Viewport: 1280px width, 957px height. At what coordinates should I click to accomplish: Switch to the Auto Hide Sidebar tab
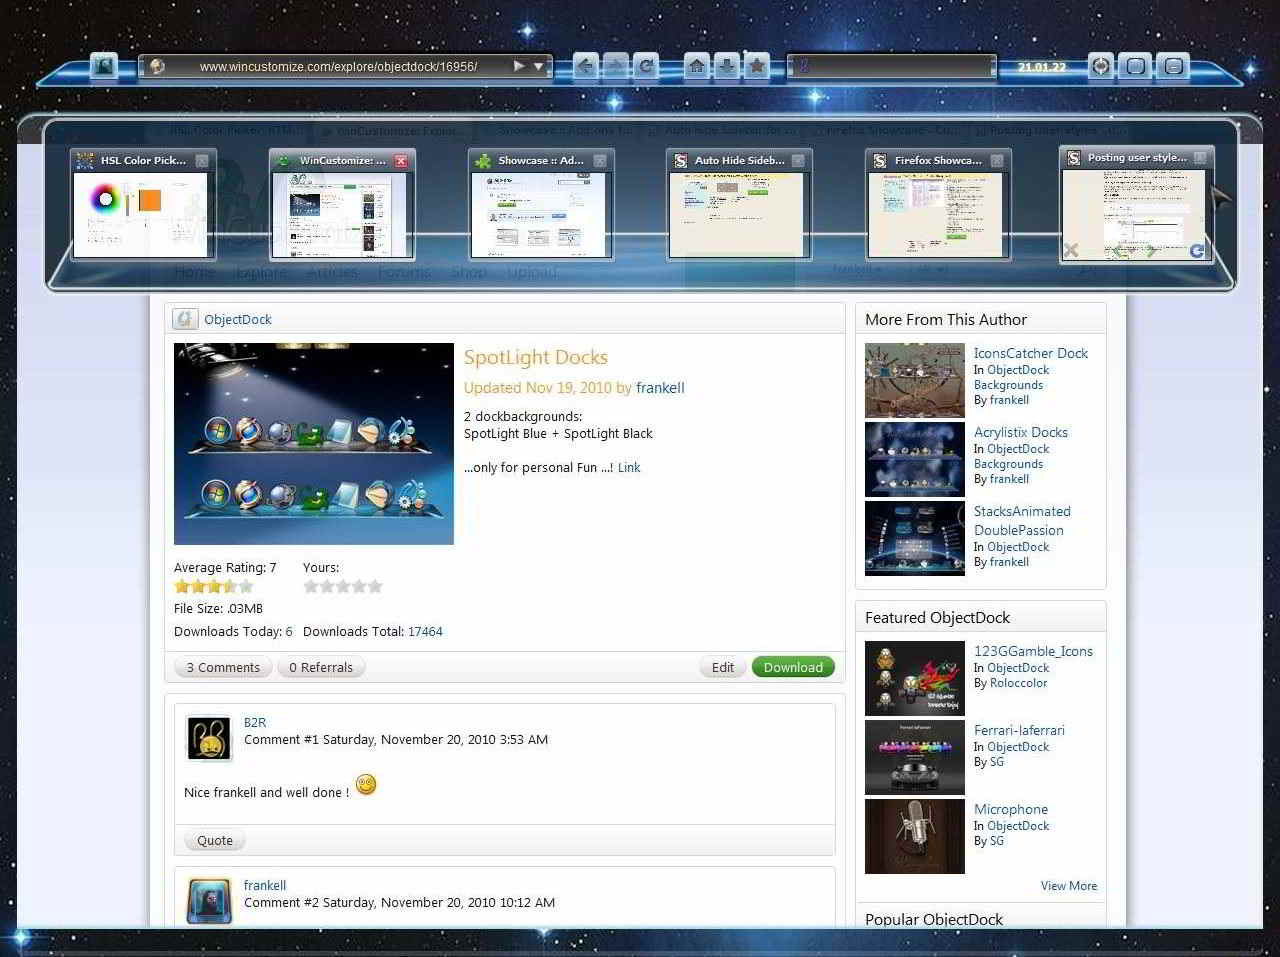739,205
